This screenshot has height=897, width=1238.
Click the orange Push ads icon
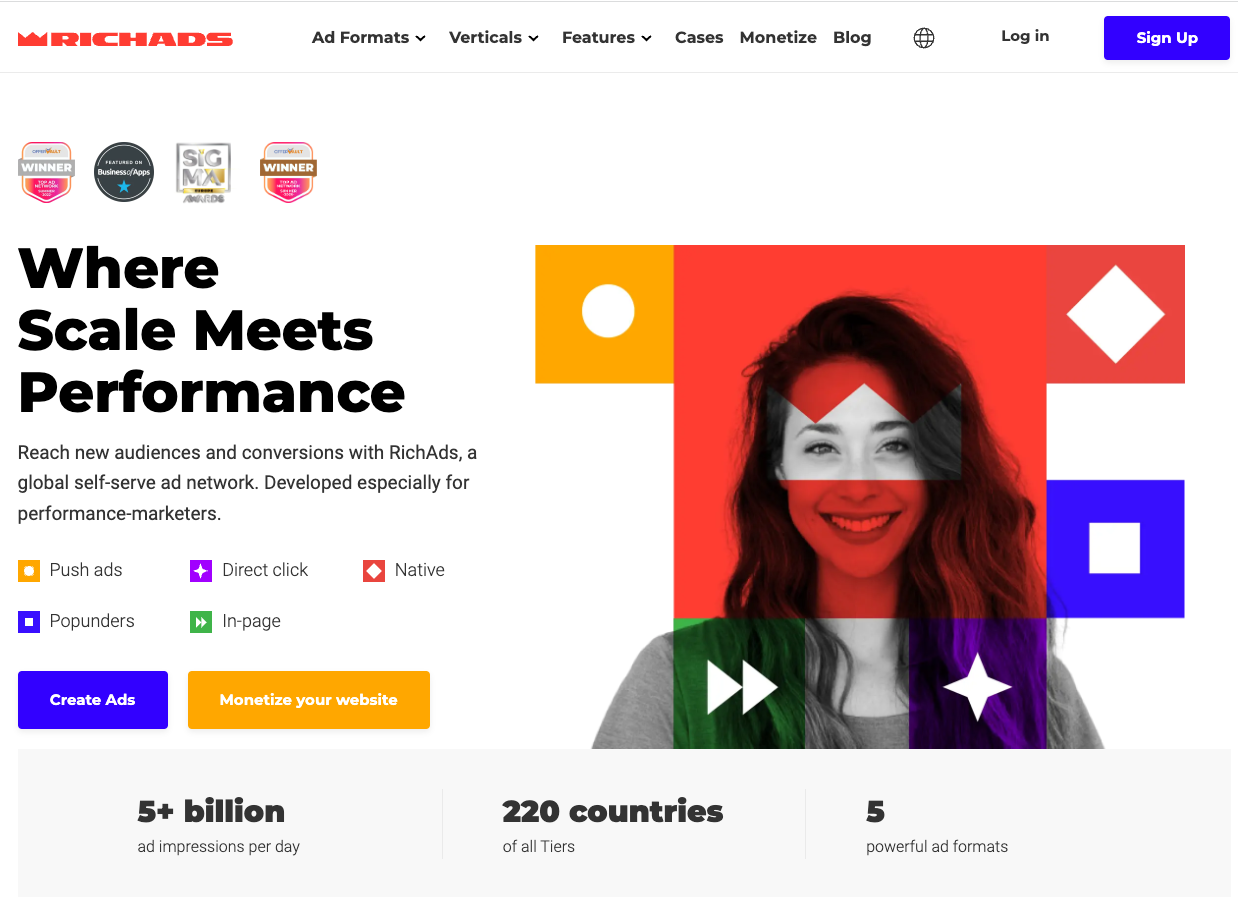(29, 571)
